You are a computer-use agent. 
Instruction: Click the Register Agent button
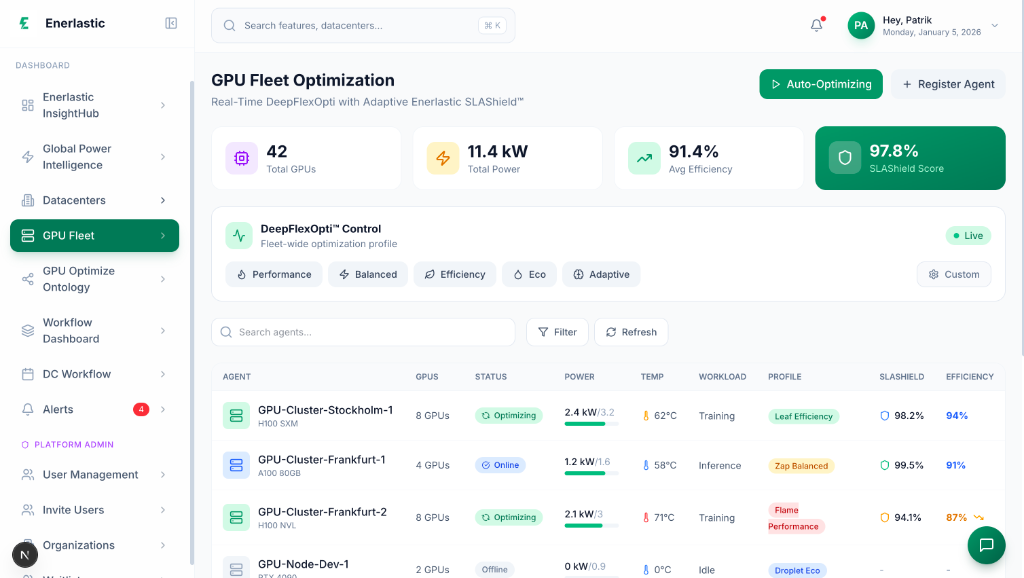click(948, 84)
